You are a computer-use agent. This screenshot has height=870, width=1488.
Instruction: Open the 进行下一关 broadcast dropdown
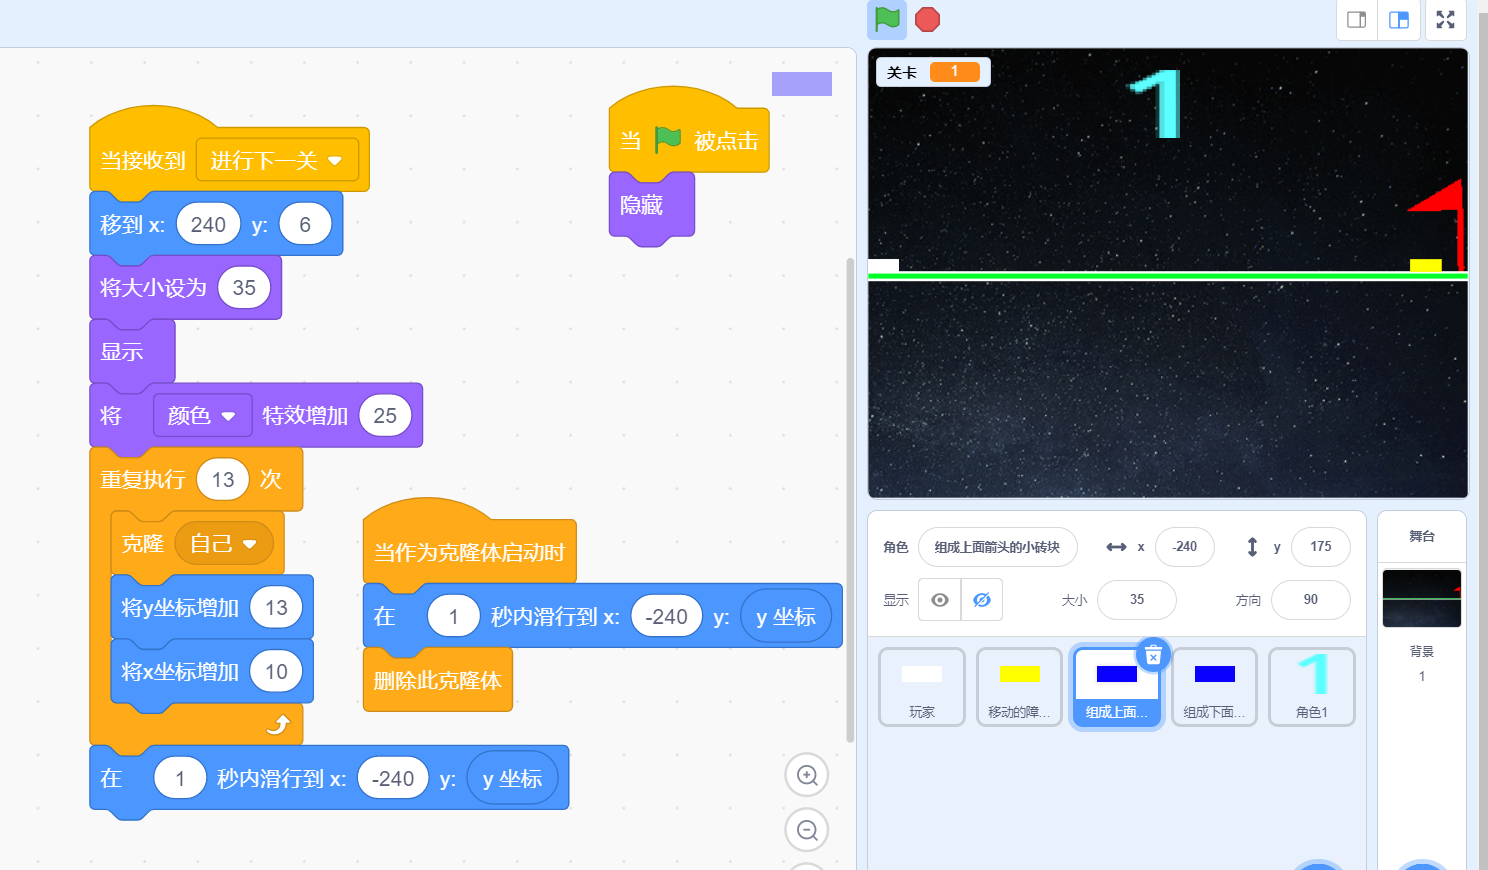(277, 160)
